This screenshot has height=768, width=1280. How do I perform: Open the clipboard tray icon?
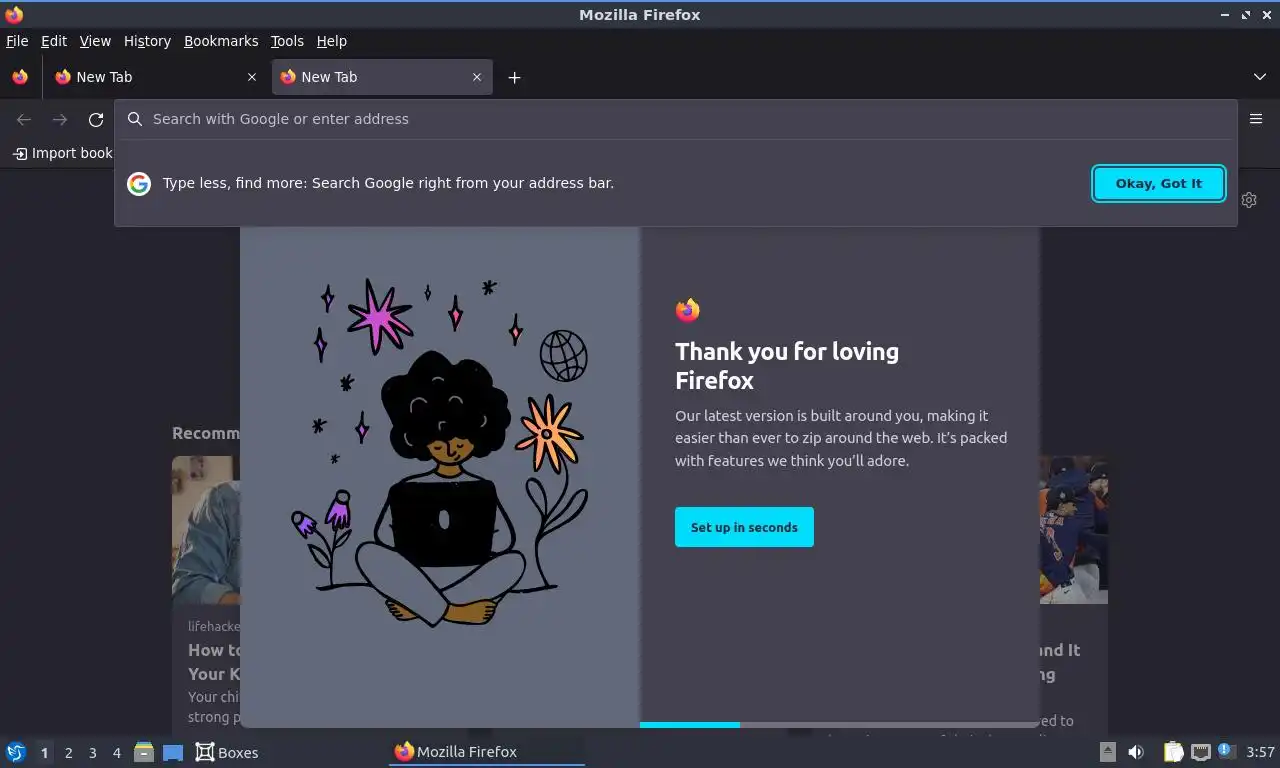(x=1174, y=752)
